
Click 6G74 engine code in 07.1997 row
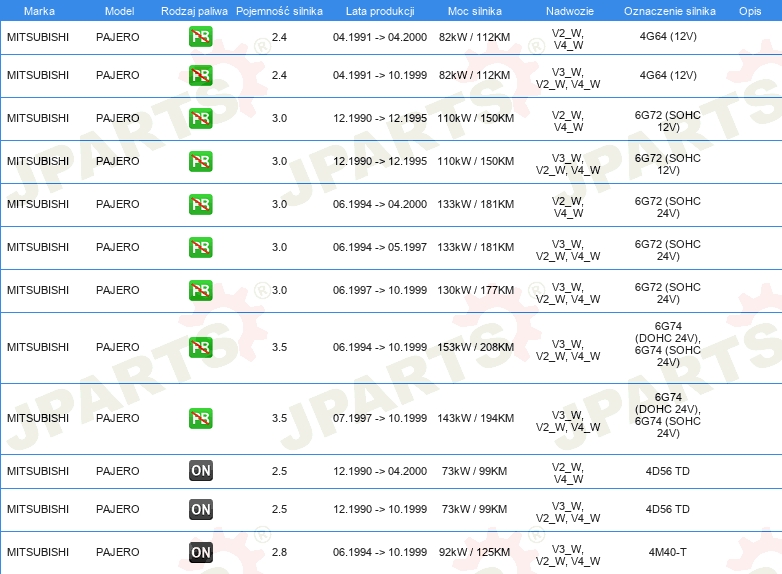pos(667,415)
